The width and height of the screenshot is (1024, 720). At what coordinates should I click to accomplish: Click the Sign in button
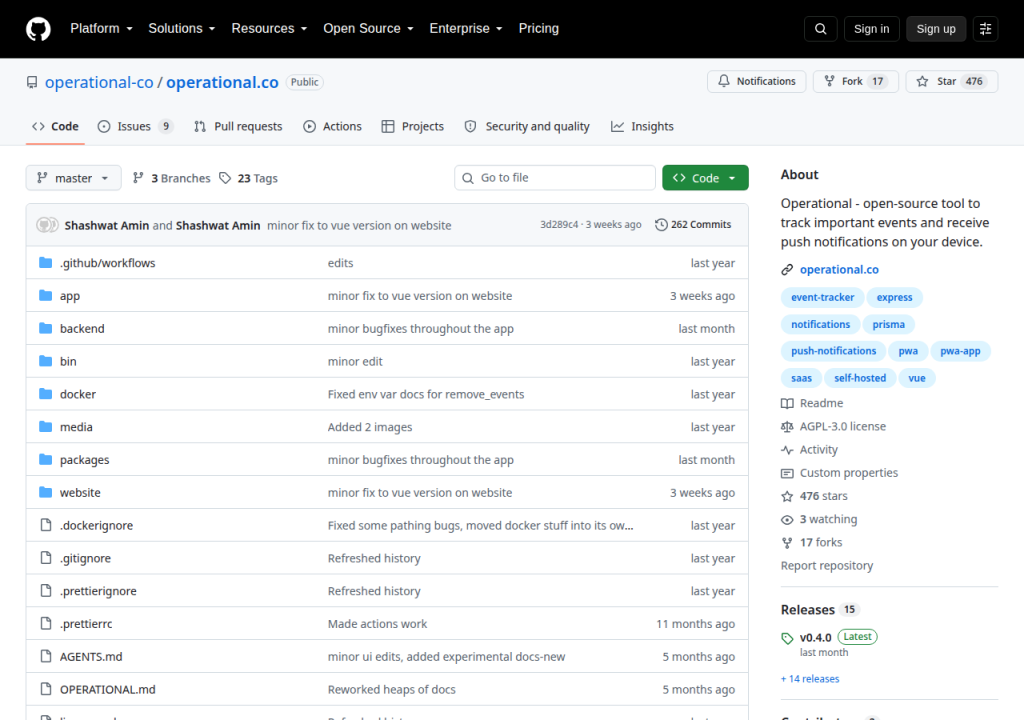pos(871,29)
